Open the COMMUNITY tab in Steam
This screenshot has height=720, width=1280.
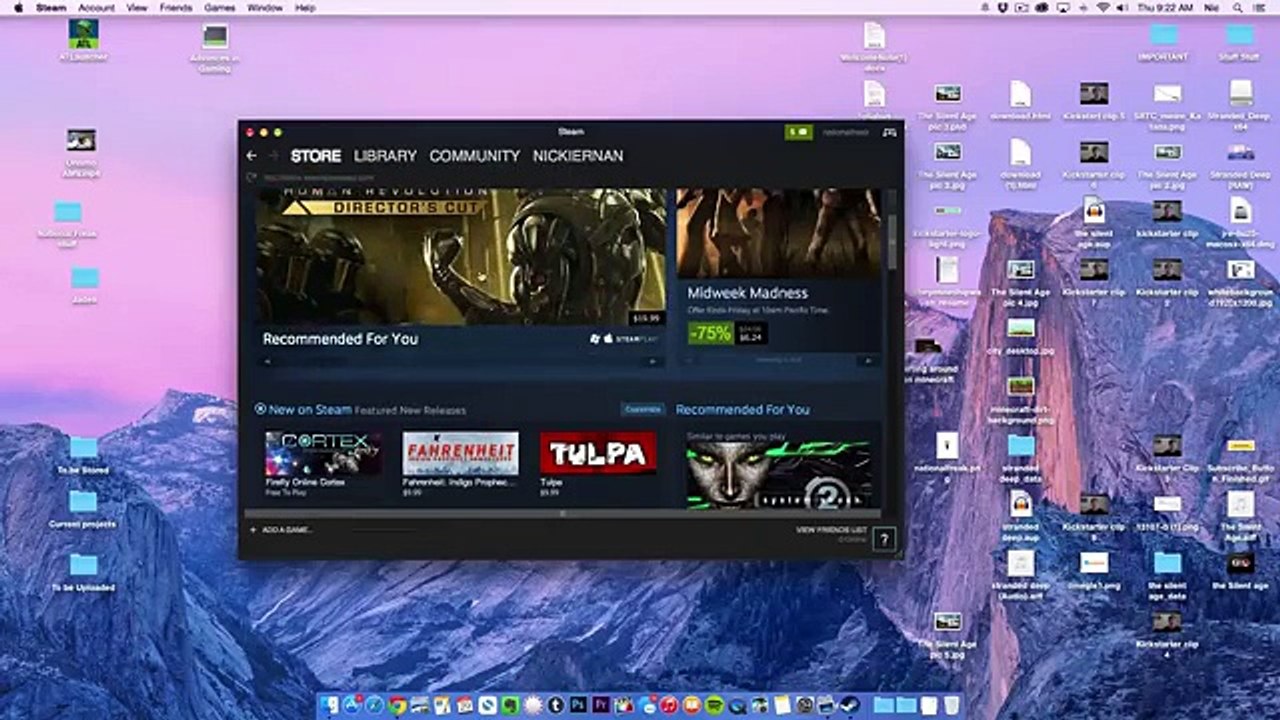(x=475, y=156)
